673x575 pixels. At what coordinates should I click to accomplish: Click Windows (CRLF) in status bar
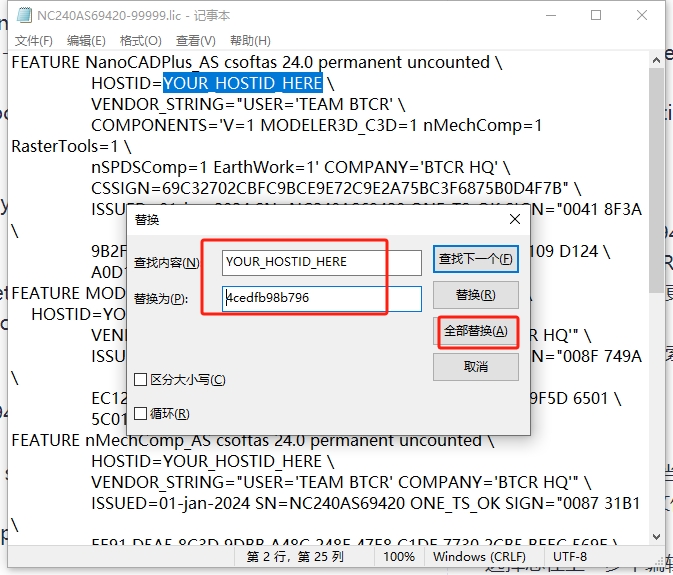(x=479, y=557)
